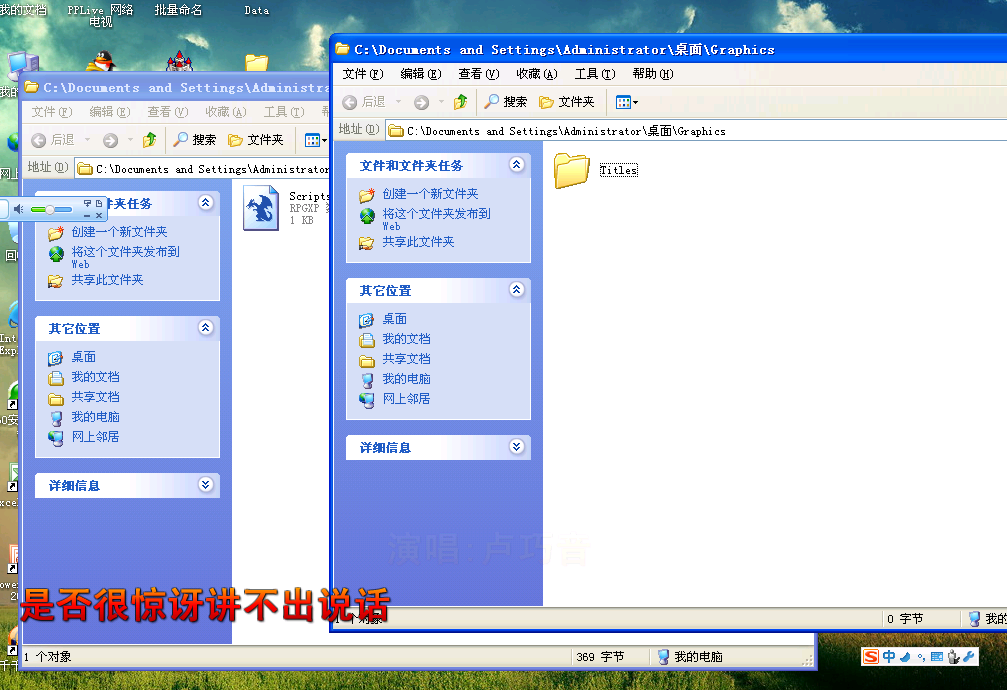This screenshot has width=1007, height=690.
Task: Toggle 文件夹 folders pane in back window
Action: tap(256, 140)
